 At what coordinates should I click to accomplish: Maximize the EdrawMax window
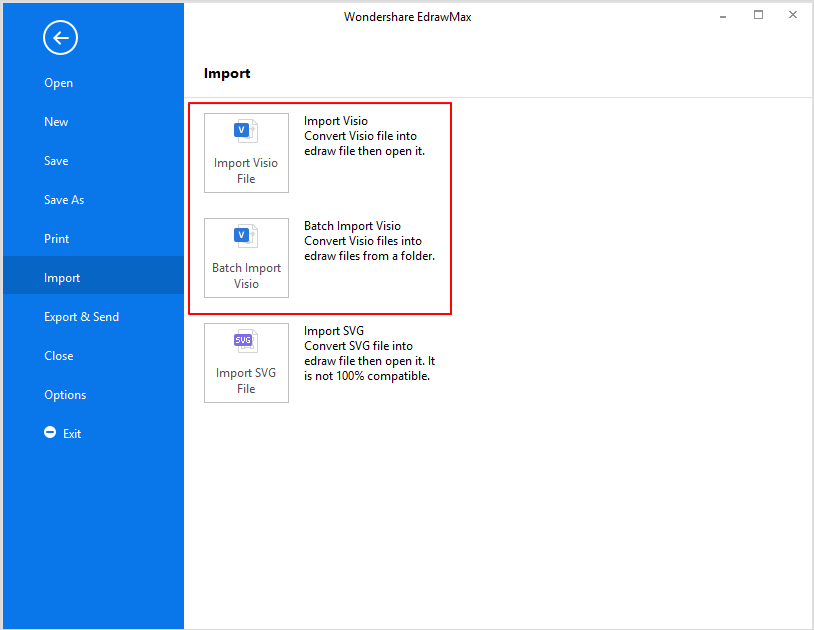pos(758,15)
